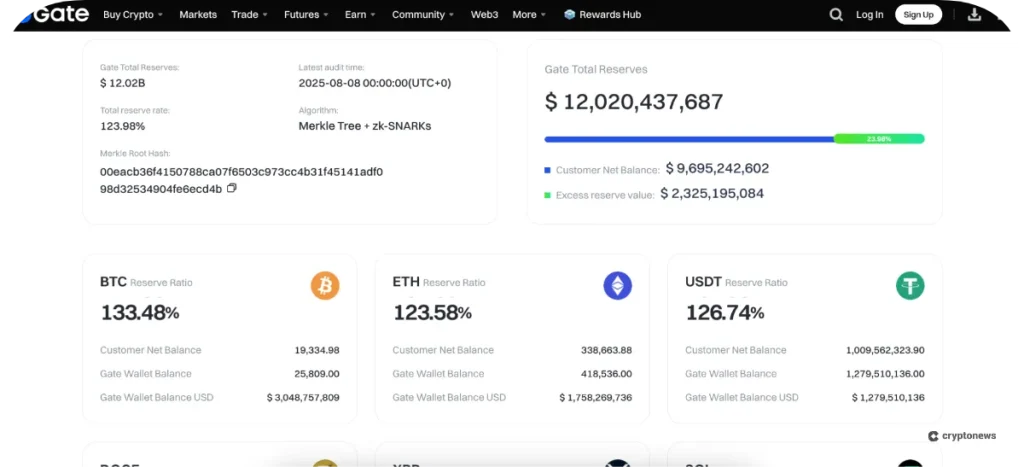The image size is (1024, 467).
Task: Expand the More dropdown menu
Action: point(530,14)
